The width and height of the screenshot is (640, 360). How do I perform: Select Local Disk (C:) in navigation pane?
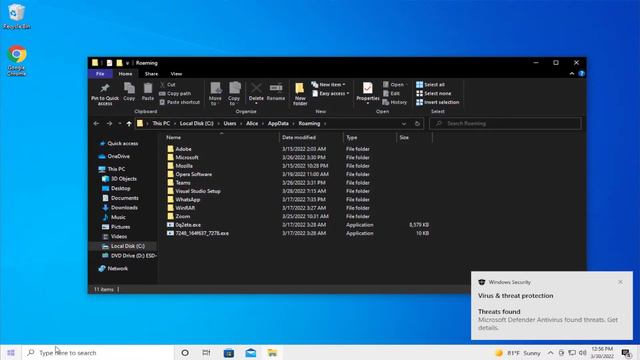123,246
